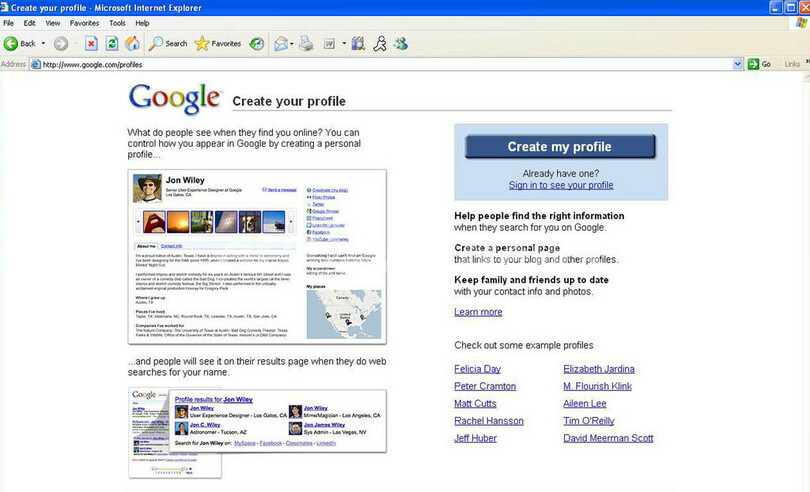Open Rachel Hansson example profile

click(489, 421)
